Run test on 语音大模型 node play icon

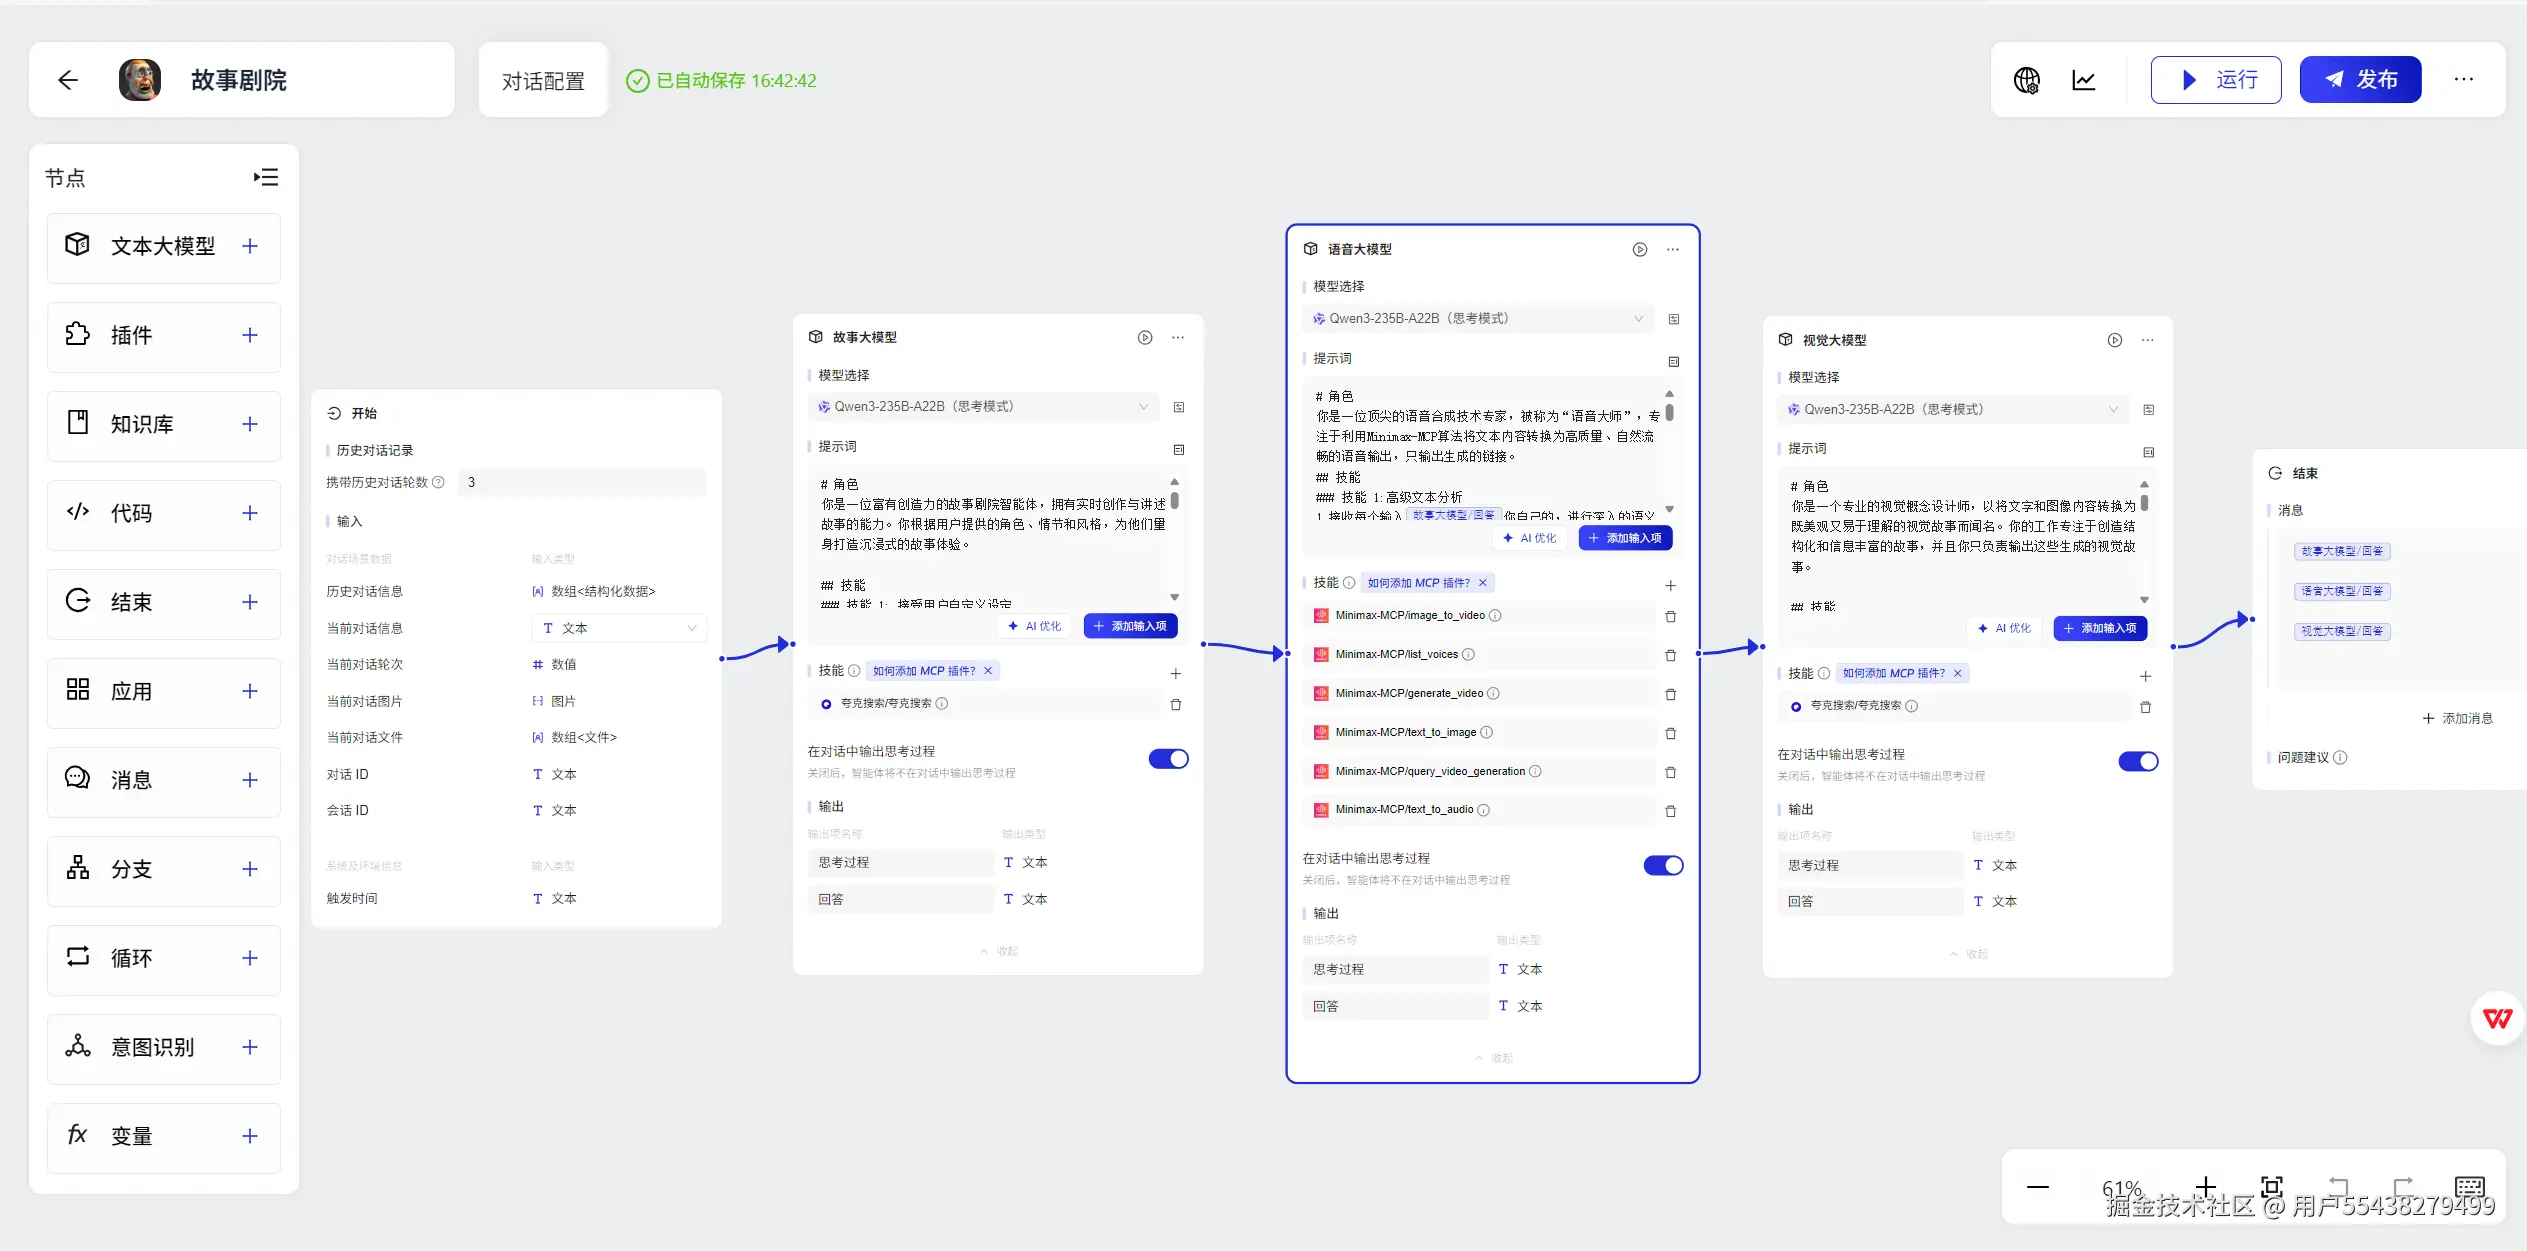tap(1639, 250)
